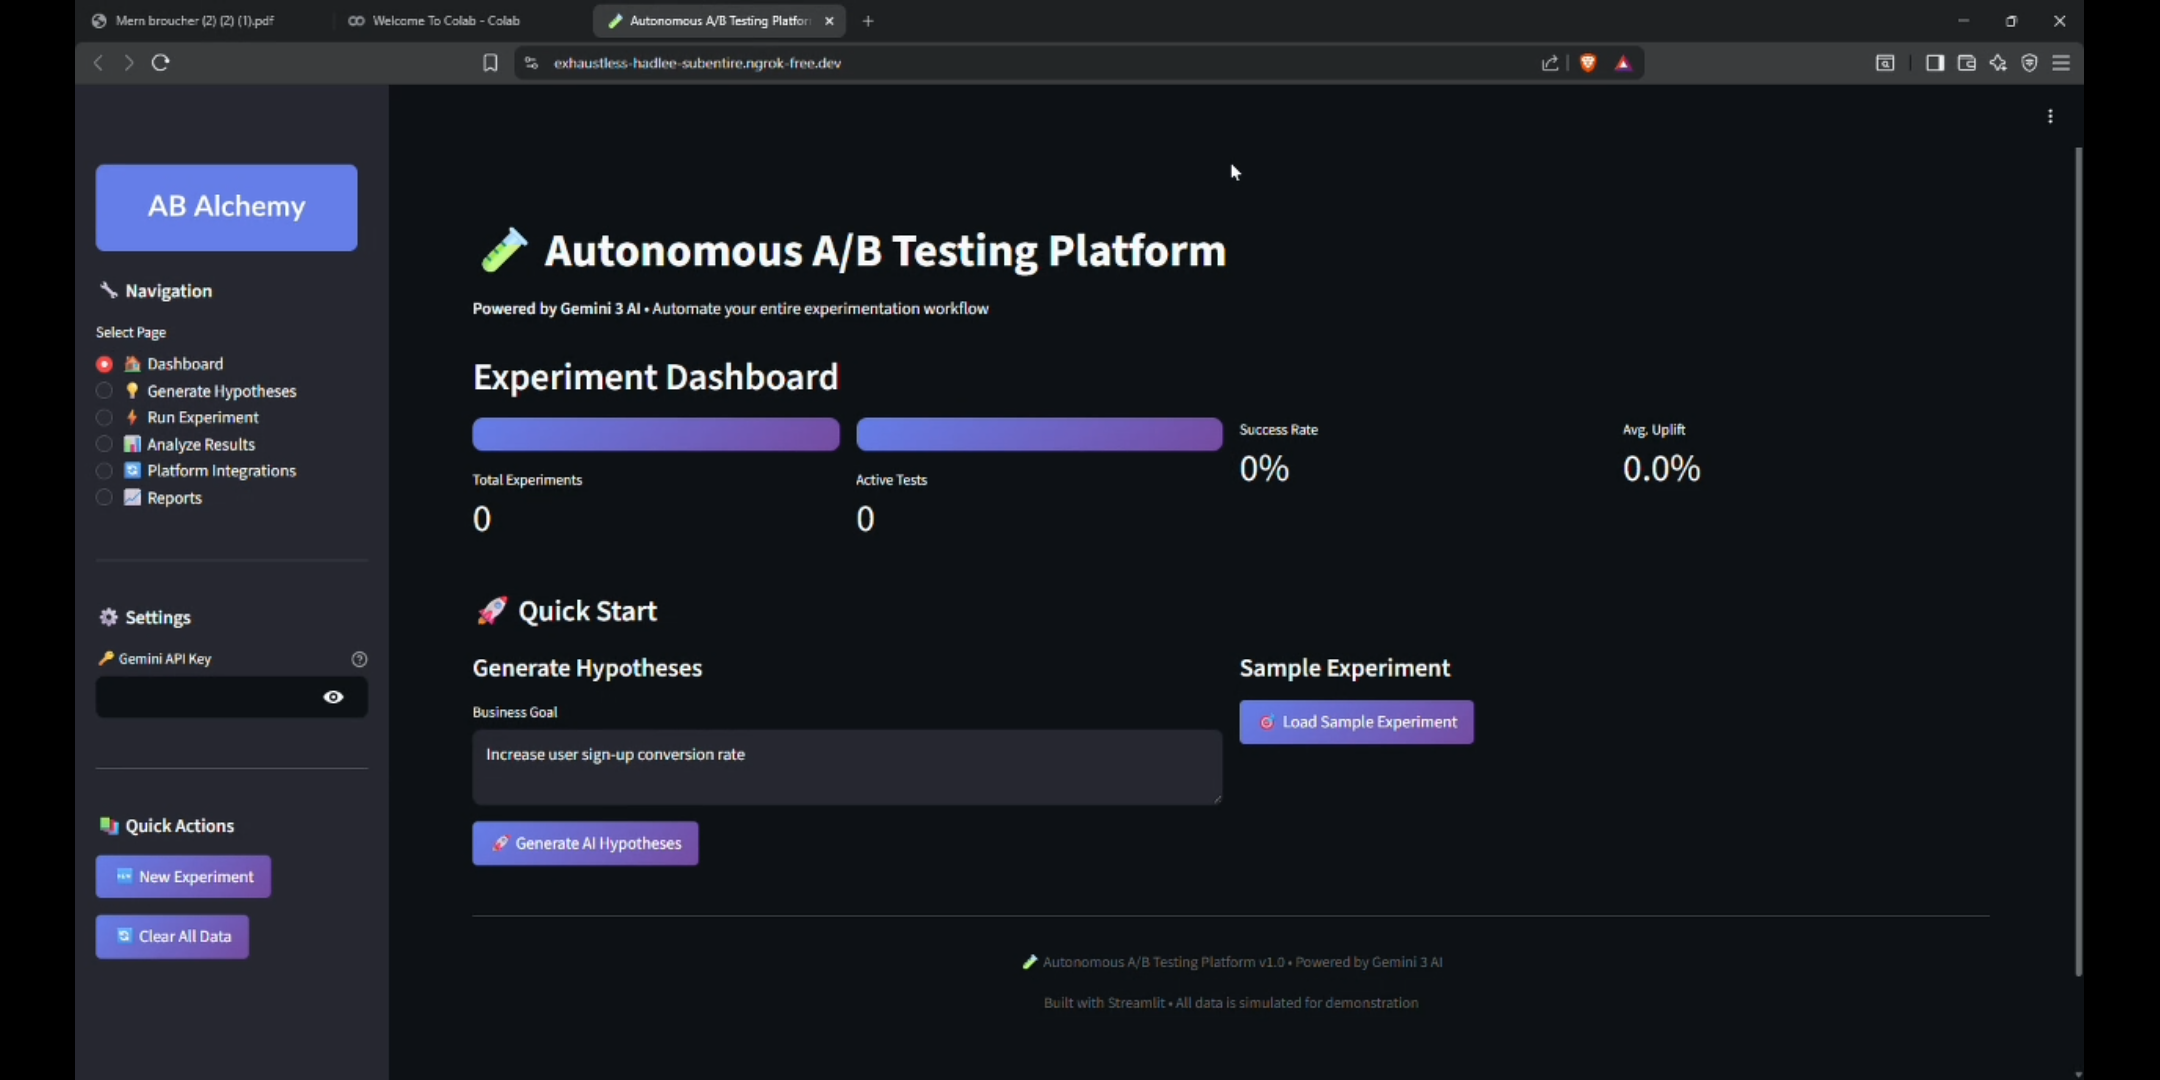Open the Brave wallet icon

click(1966, 63)
